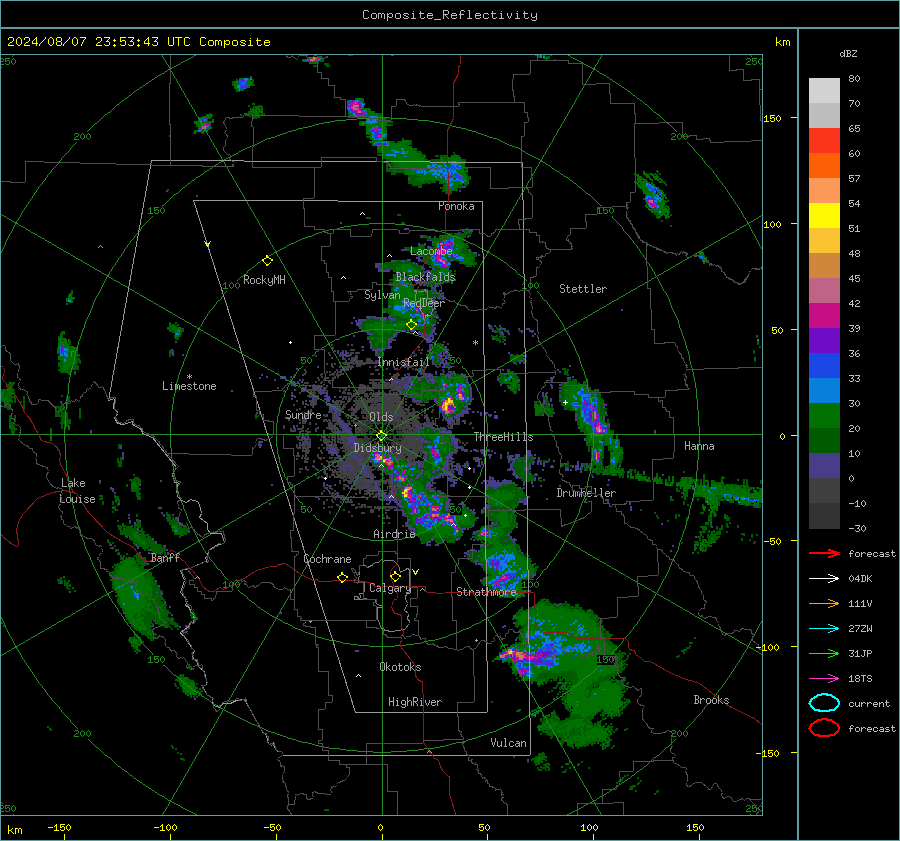Viewport: 900px width, 841px height.
Task: Click the Airdrie town label
Action: pyautogui.click(x=394, y=534)
